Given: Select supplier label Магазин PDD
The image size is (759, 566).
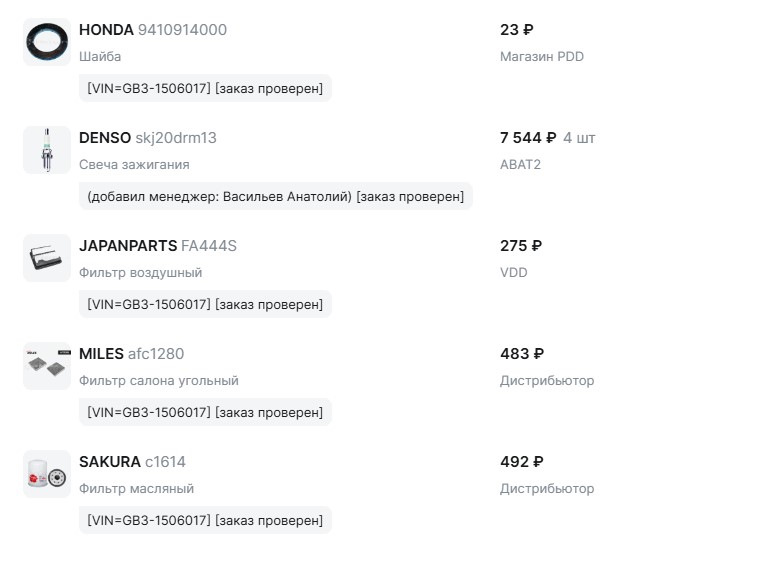Looking at the screenshot, I should click(542, 57).
